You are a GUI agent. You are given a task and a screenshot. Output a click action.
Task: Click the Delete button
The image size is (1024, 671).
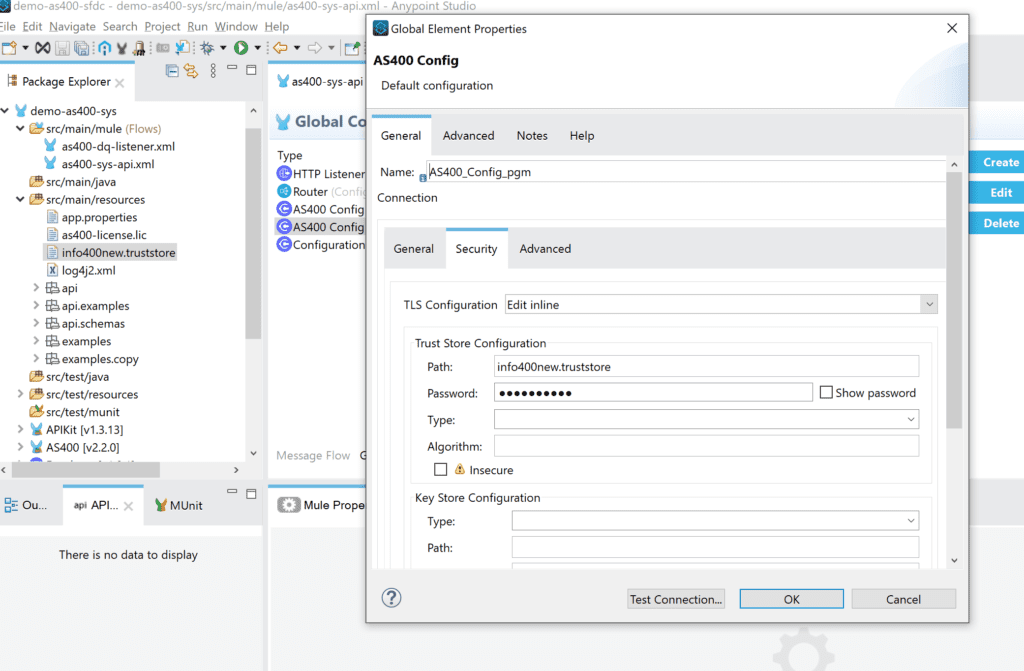click(997, 223)
